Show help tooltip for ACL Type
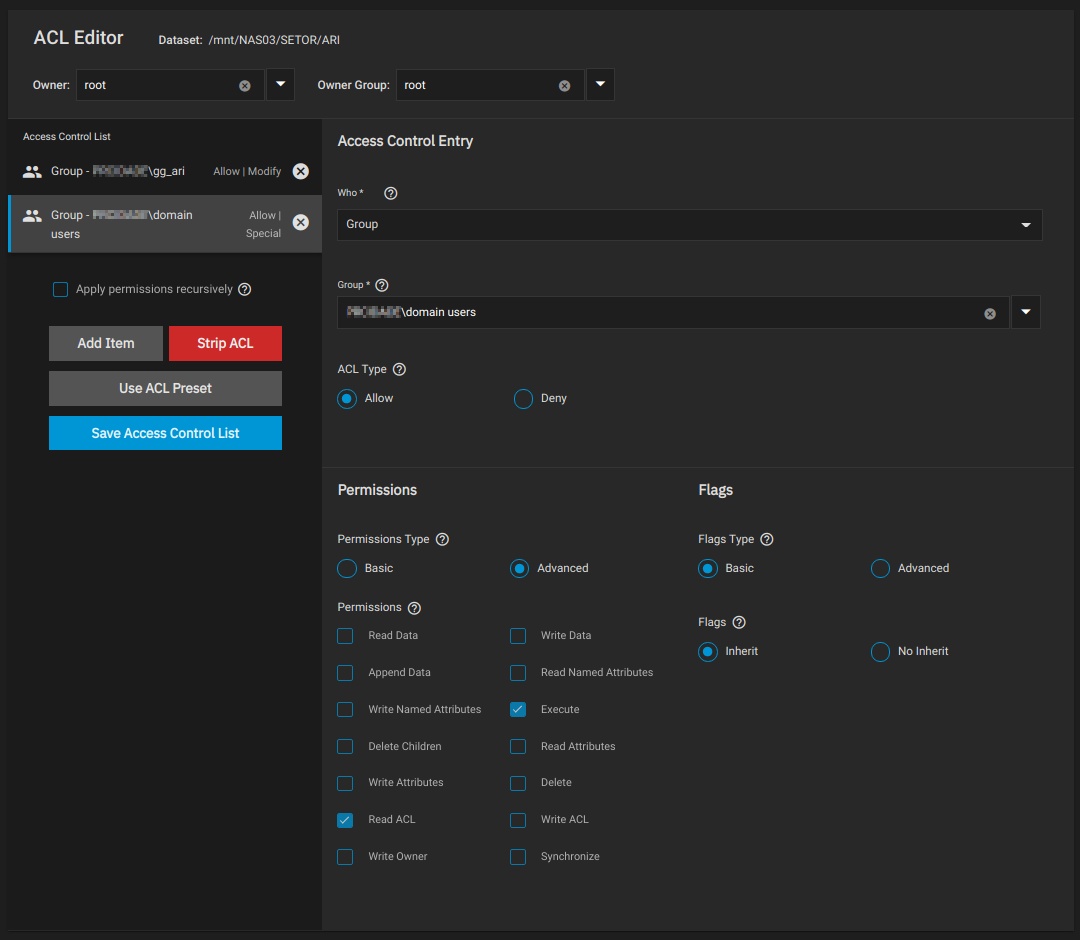1080x940 pixels. (399, 369)
